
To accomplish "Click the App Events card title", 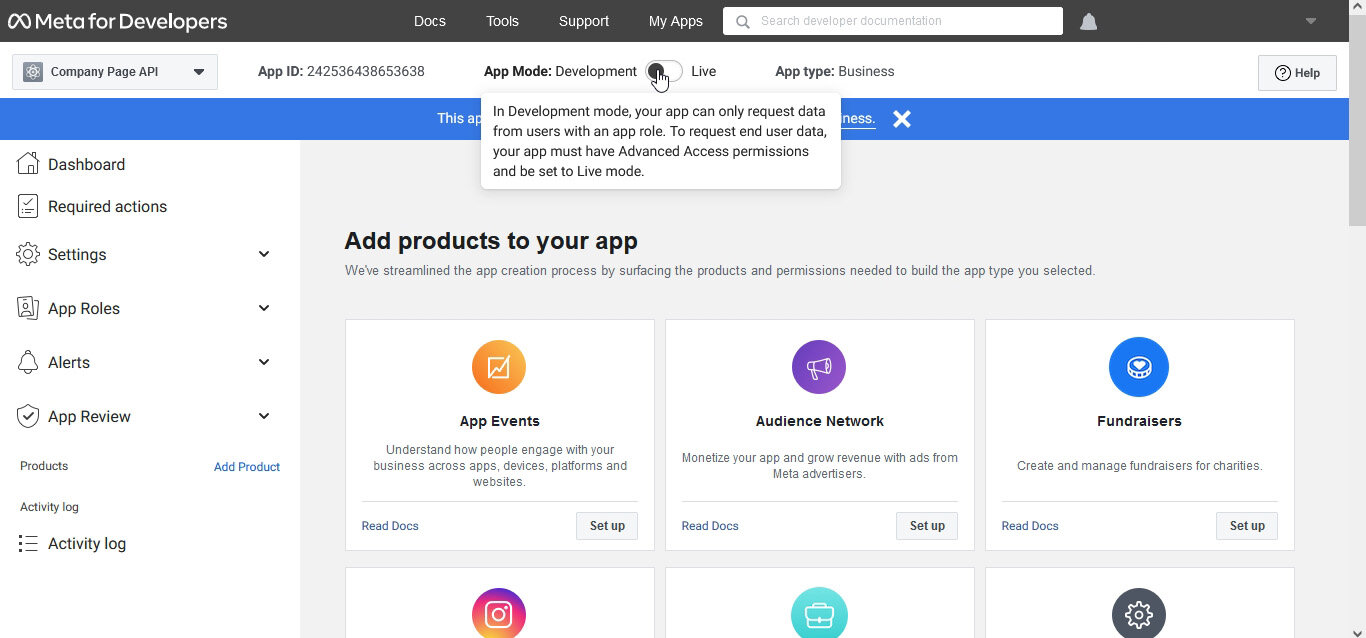I will pyautogui.click(x=500, y=421).
